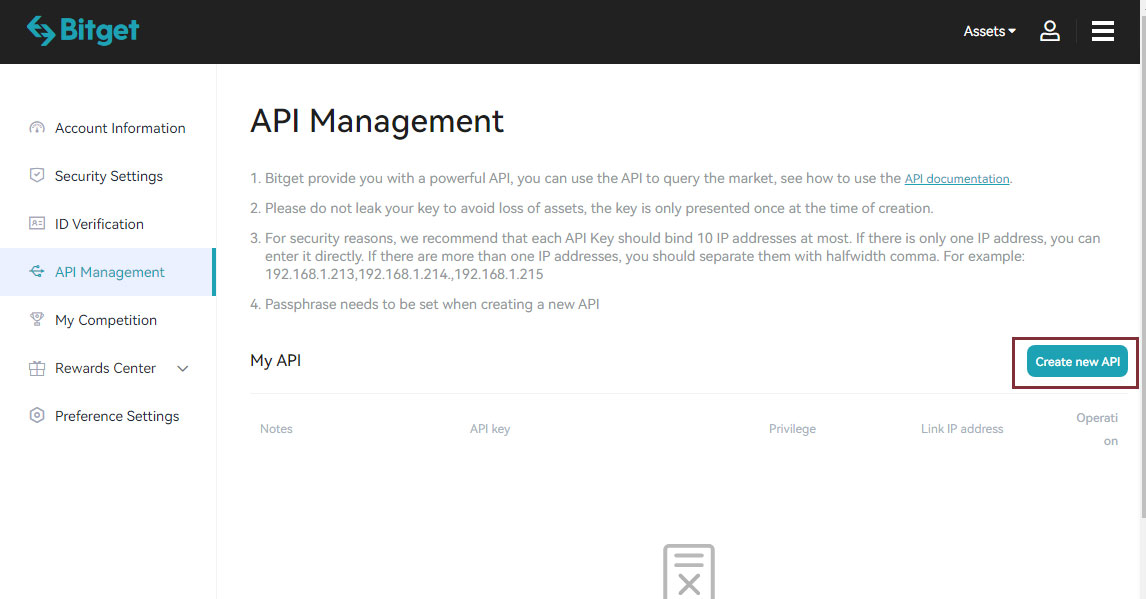The width and height of the screenshot is (1146, 599).
Task: Expand the Rewards Center chevron
Action: (183, 369)
